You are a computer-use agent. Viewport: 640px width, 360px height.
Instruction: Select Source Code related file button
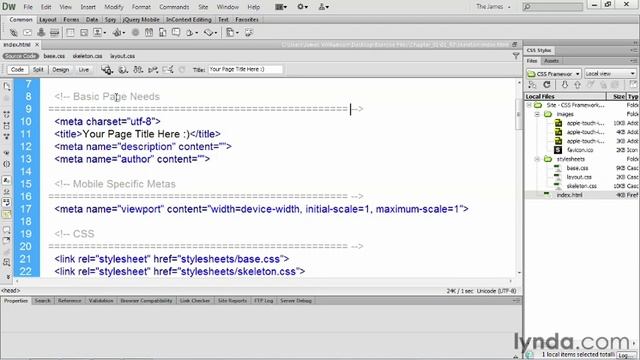(21, 56)
